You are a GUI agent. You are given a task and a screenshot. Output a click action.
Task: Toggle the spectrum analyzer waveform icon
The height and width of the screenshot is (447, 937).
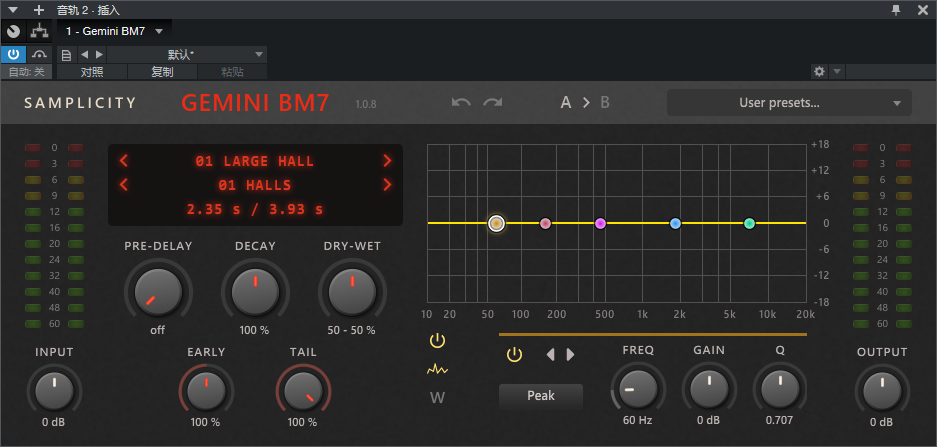pyautogui.click(x=437, y=369)
